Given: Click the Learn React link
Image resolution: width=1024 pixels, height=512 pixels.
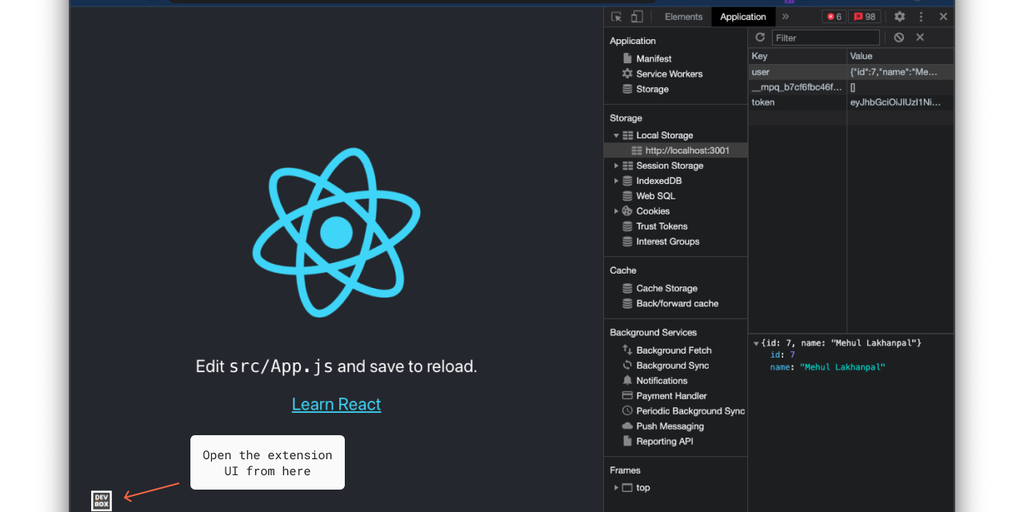Looking at the screenshot, I should (x=336, y=404).
